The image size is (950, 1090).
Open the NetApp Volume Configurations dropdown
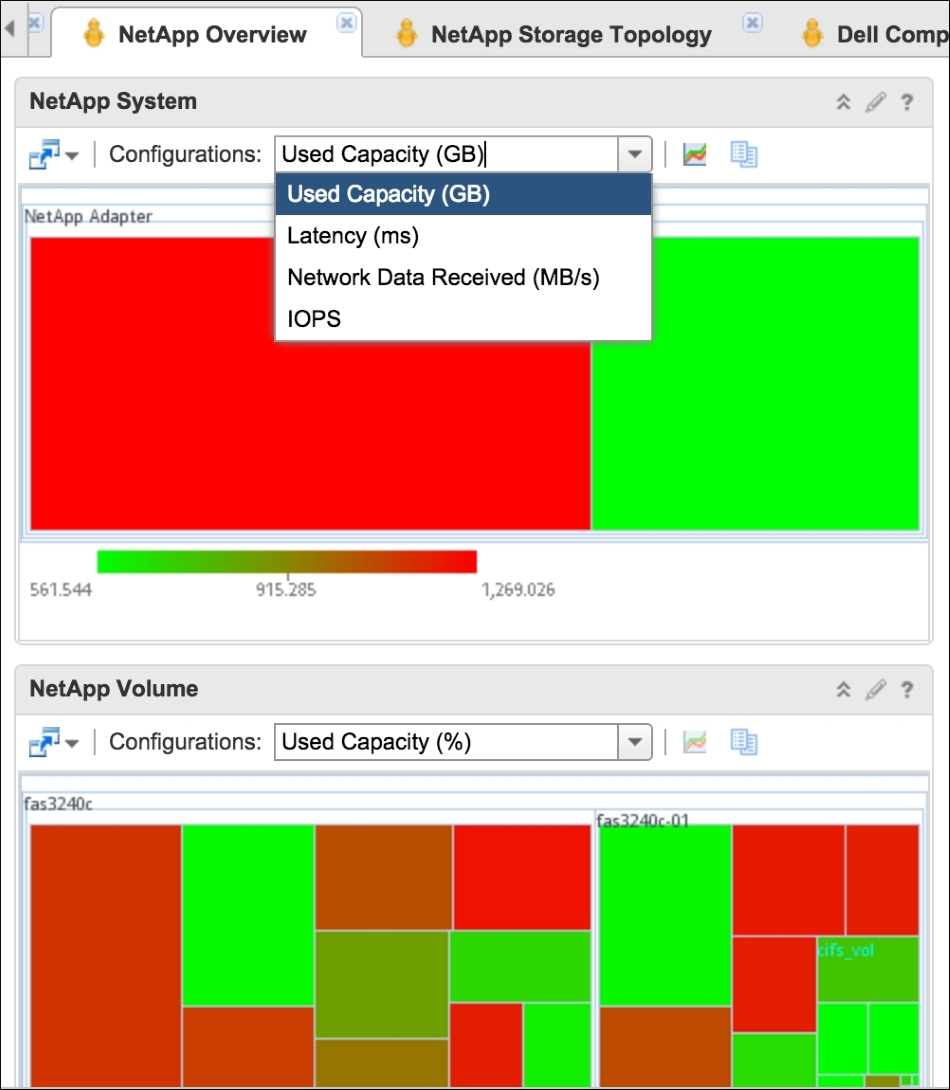click(634, 742)
